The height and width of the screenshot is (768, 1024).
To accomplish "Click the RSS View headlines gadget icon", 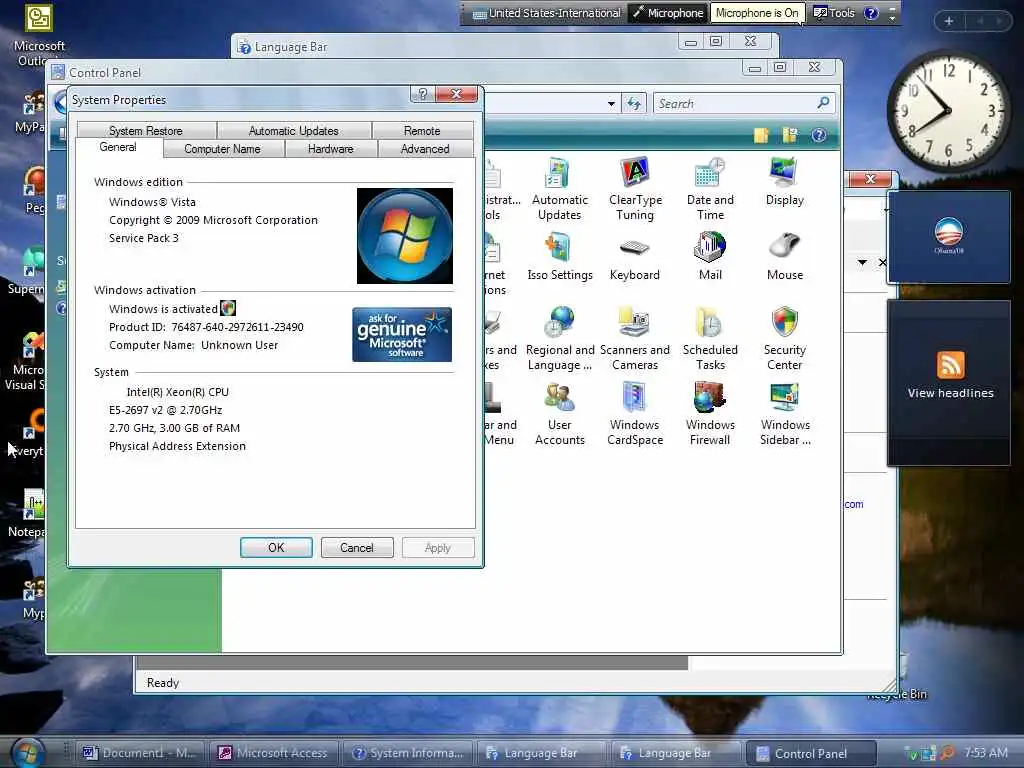I will click(x=950, y=364).
